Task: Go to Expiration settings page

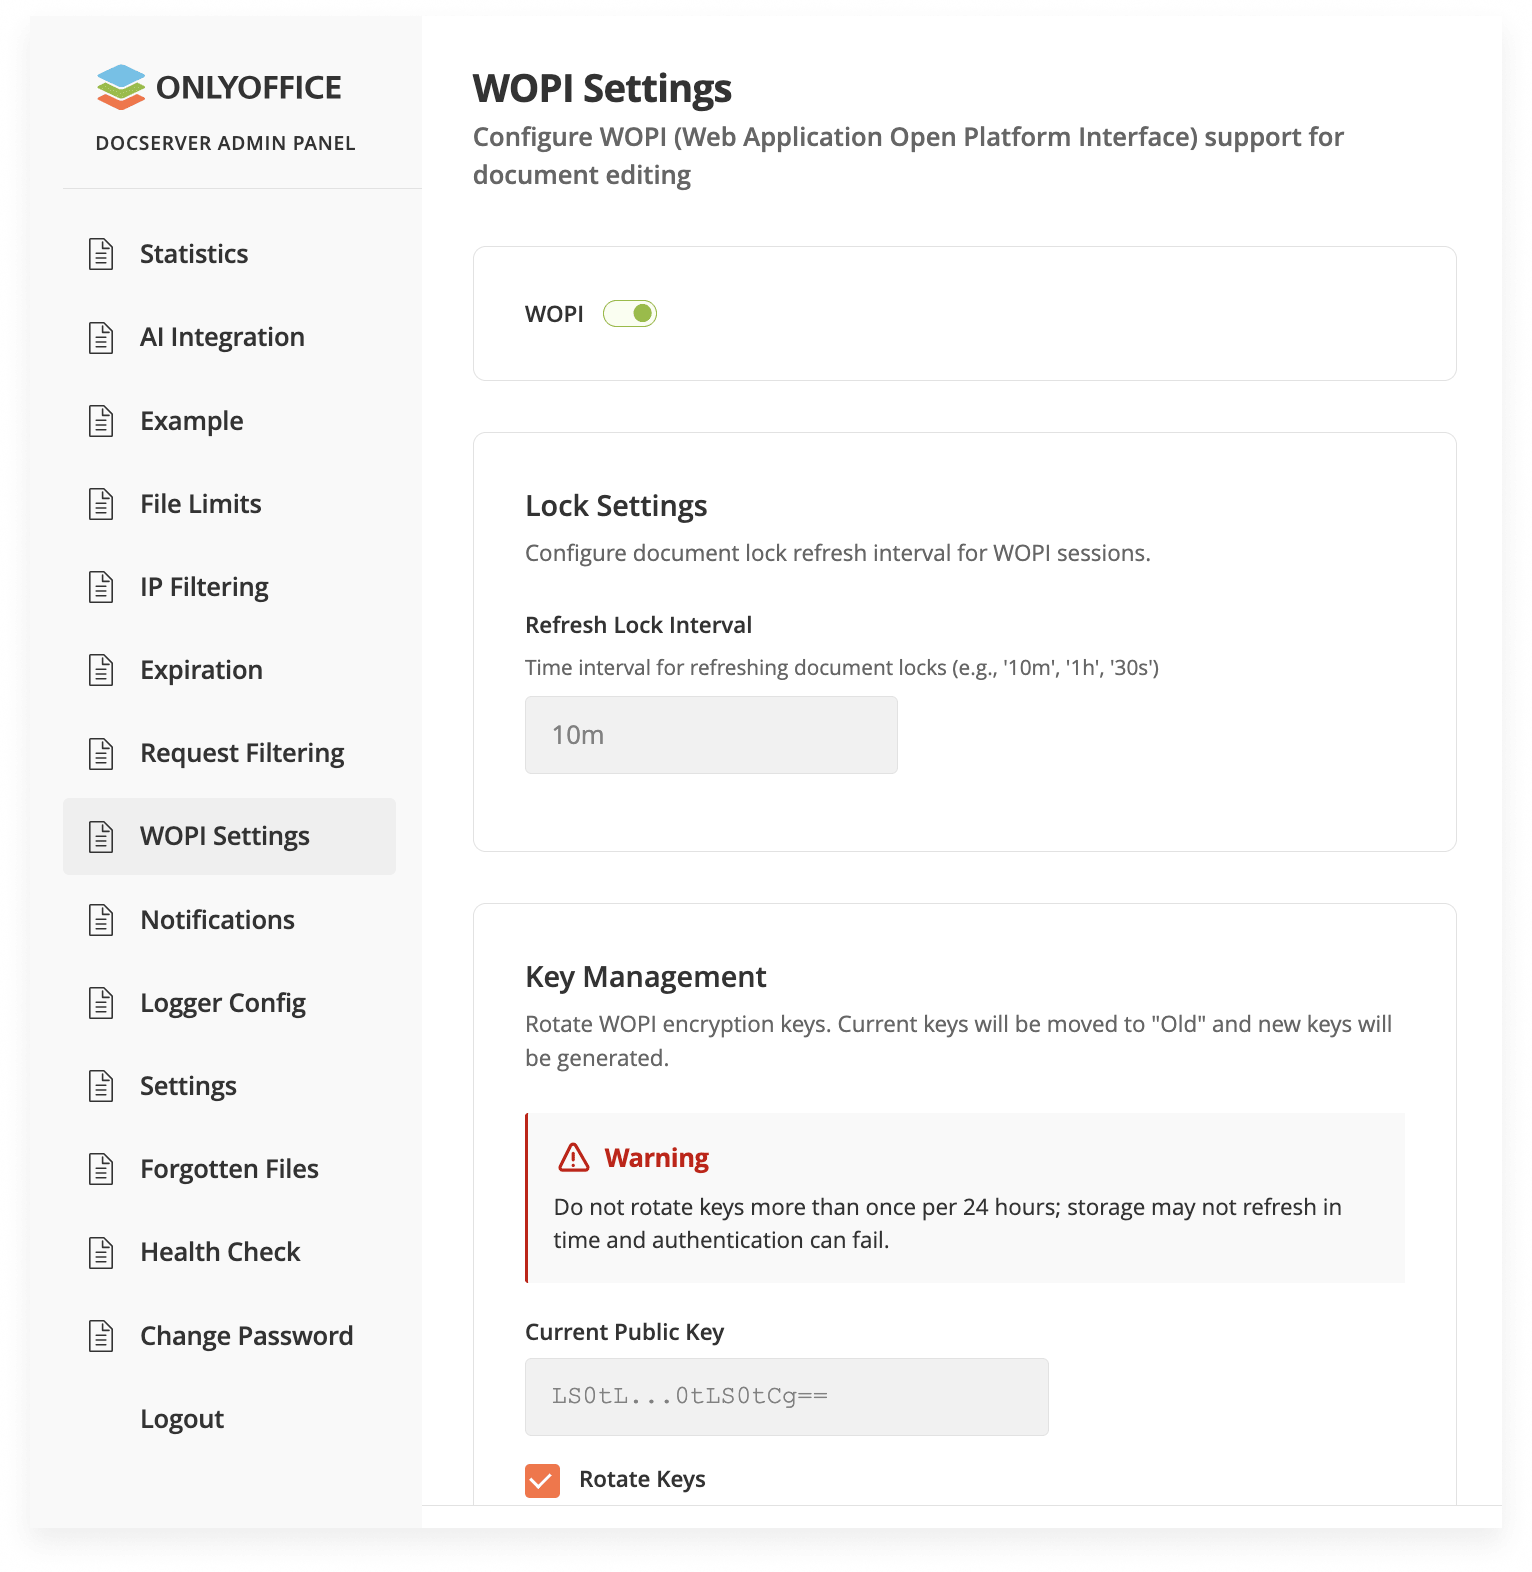Action: (x=201, y=670)
